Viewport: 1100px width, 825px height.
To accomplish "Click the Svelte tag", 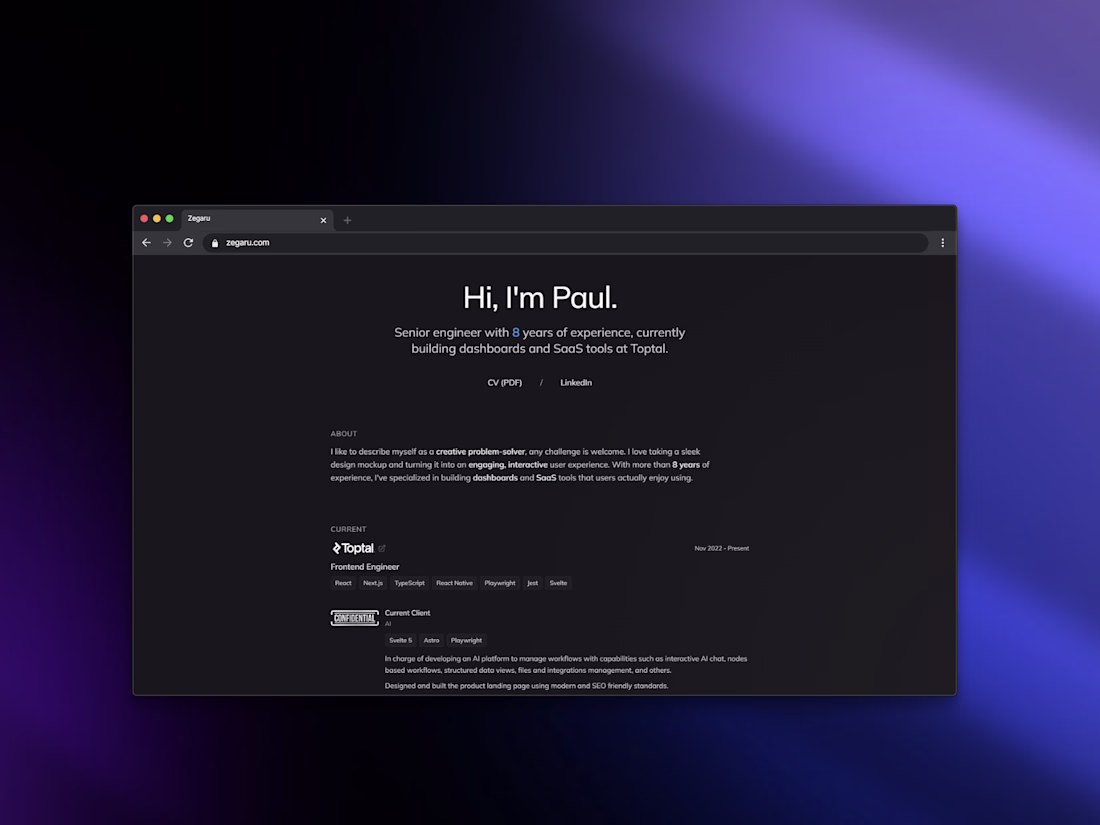I will tap(558, 583).
